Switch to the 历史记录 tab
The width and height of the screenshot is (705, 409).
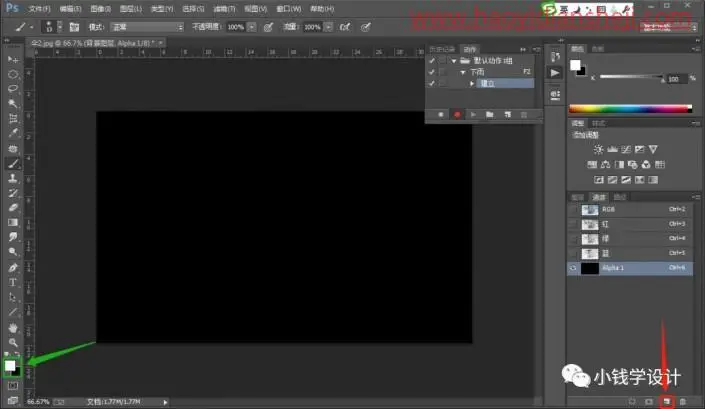coord(442,49)
